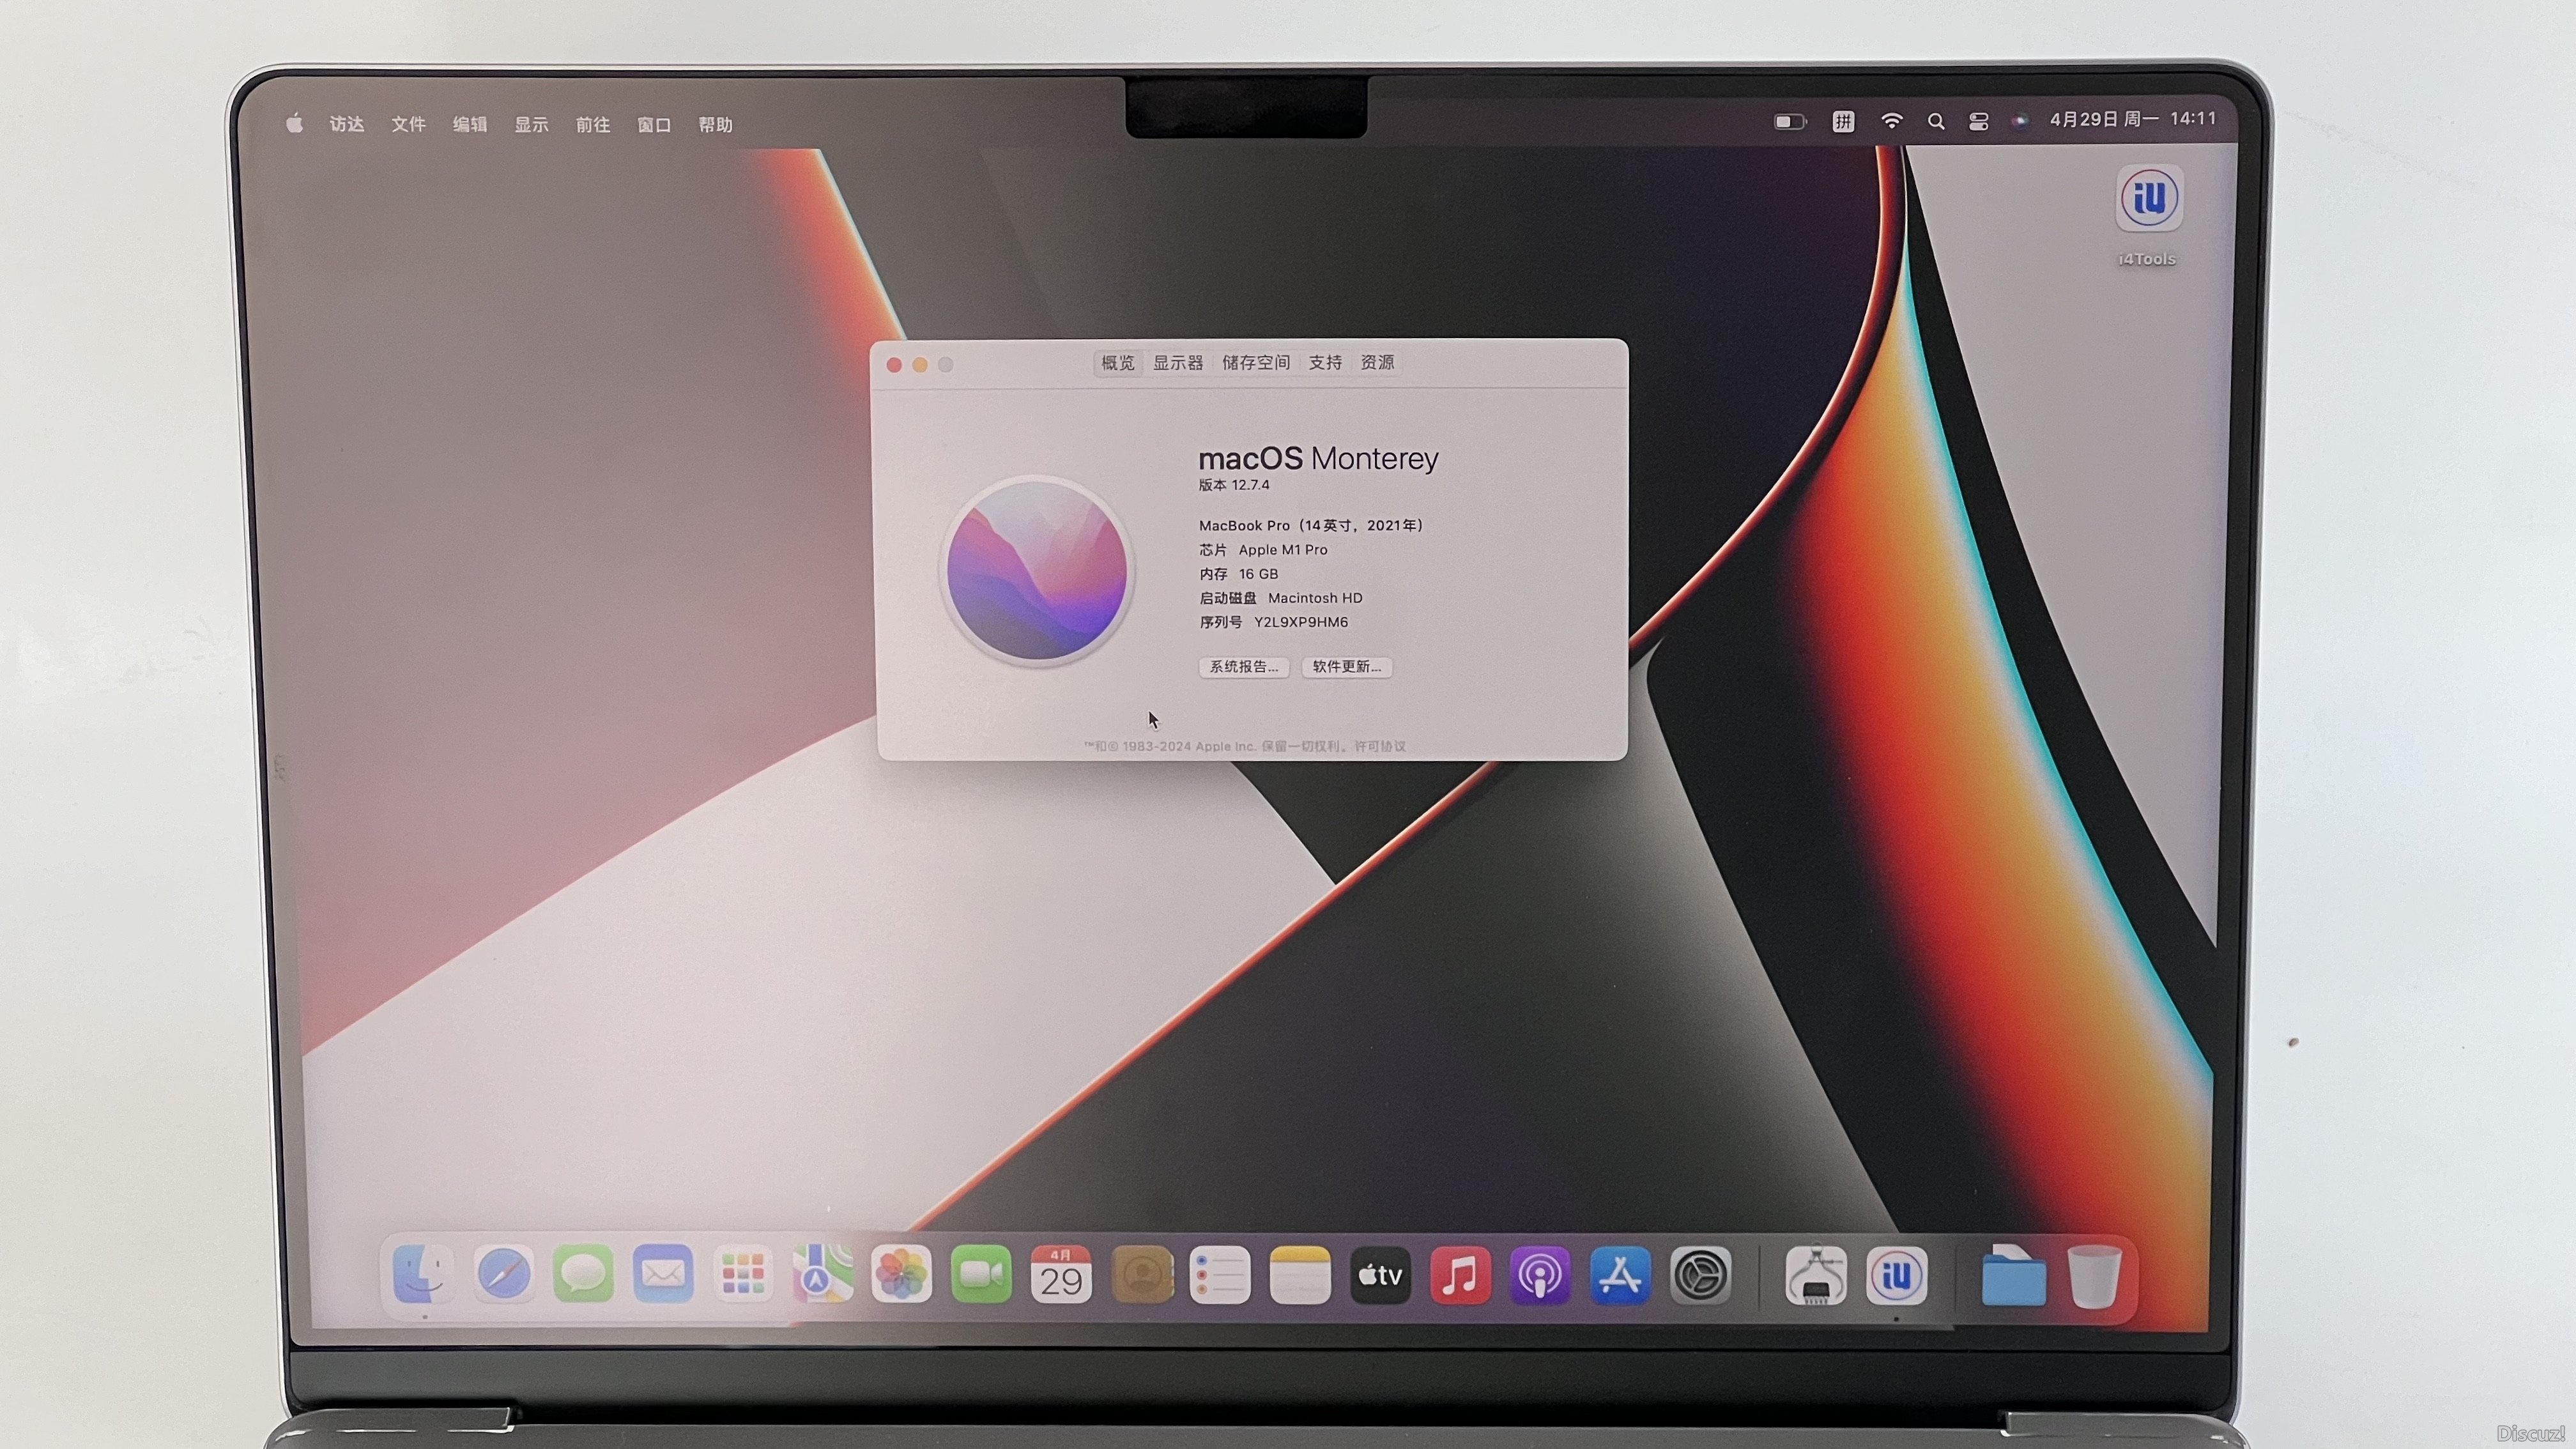Open Podcasts app in Dock
2576x1449 pixels.
point(1540,1275)
